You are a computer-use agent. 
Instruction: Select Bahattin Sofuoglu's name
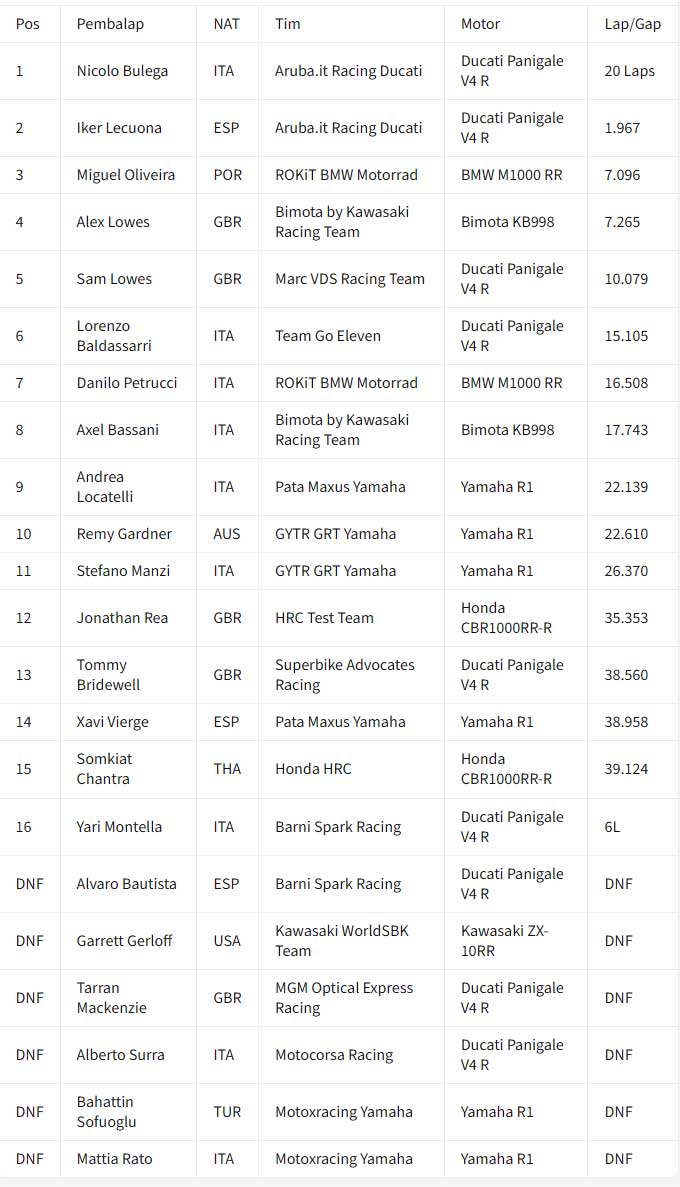pyautogui.click(x=106, y=1112)
